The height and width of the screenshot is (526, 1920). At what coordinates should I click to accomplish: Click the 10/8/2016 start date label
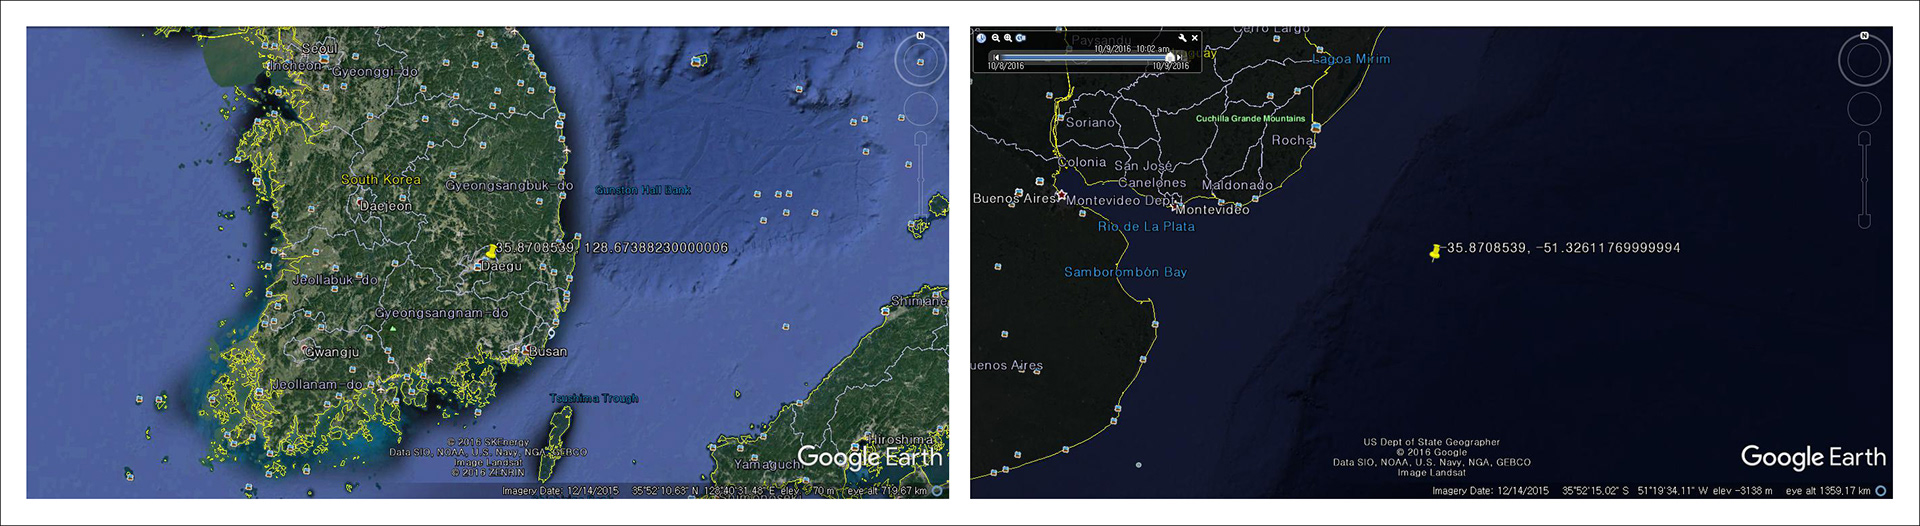click(x=1006, y=66)
